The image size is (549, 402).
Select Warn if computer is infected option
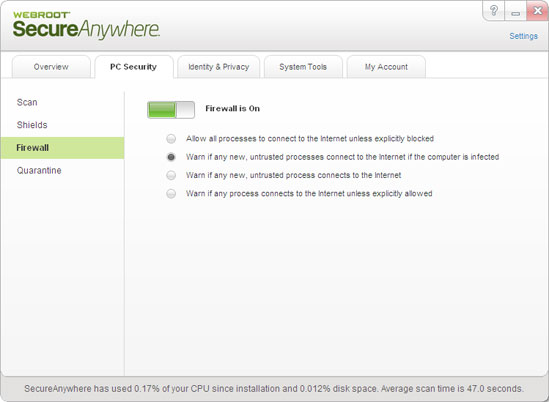171,157
